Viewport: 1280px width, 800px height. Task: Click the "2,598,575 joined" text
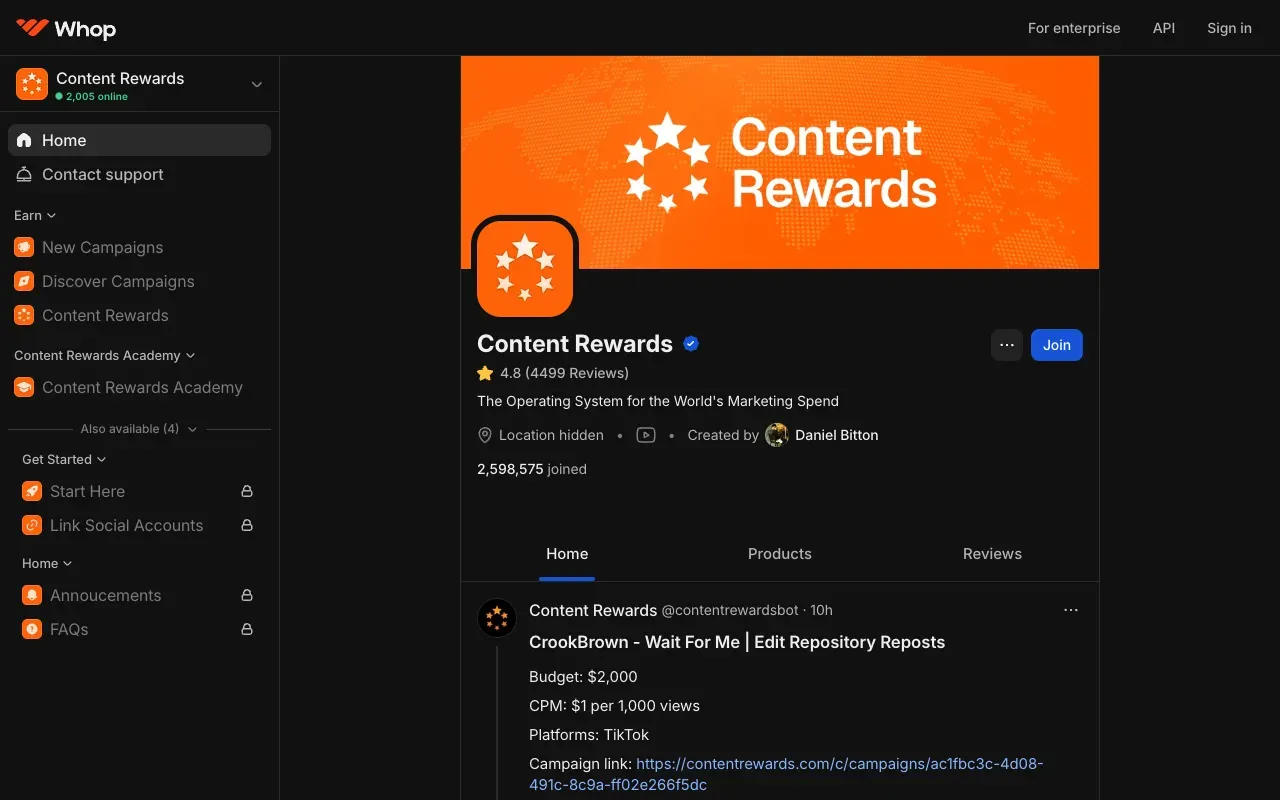(532, 469)
